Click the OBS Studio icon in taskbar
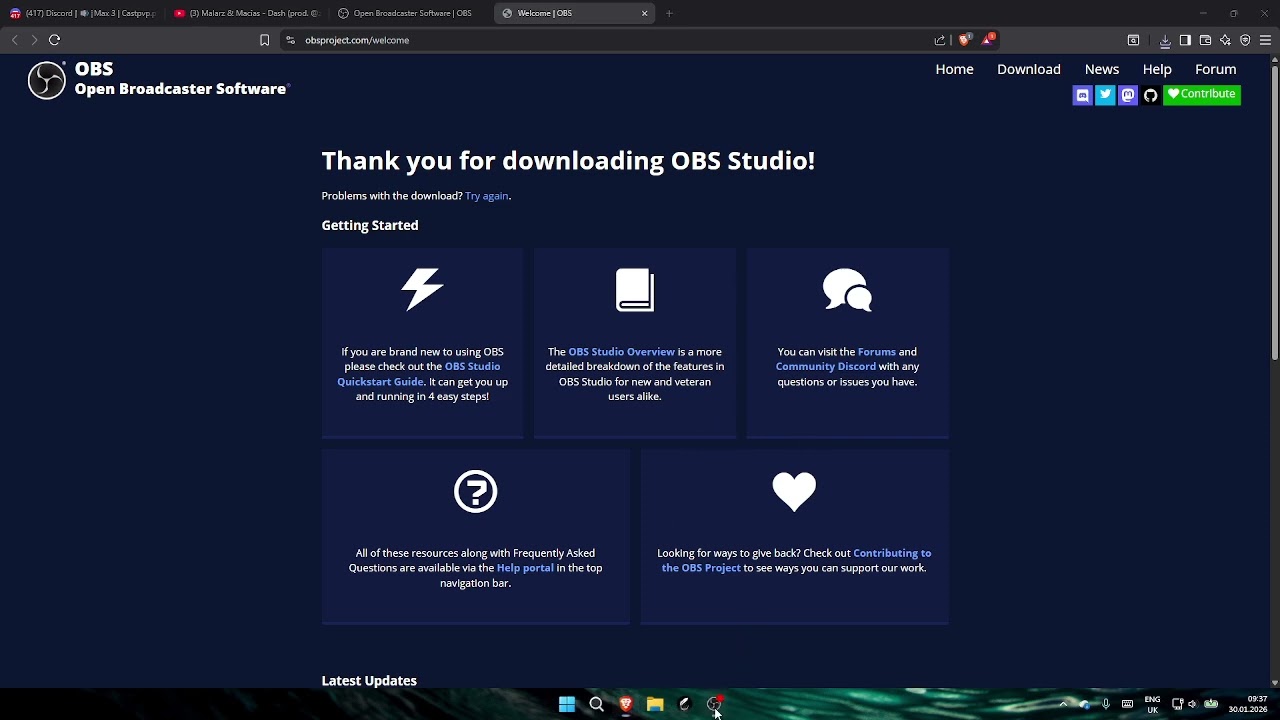Image resolution: width=1280 pixels, height=720 pixels. [x=714, y=704]
